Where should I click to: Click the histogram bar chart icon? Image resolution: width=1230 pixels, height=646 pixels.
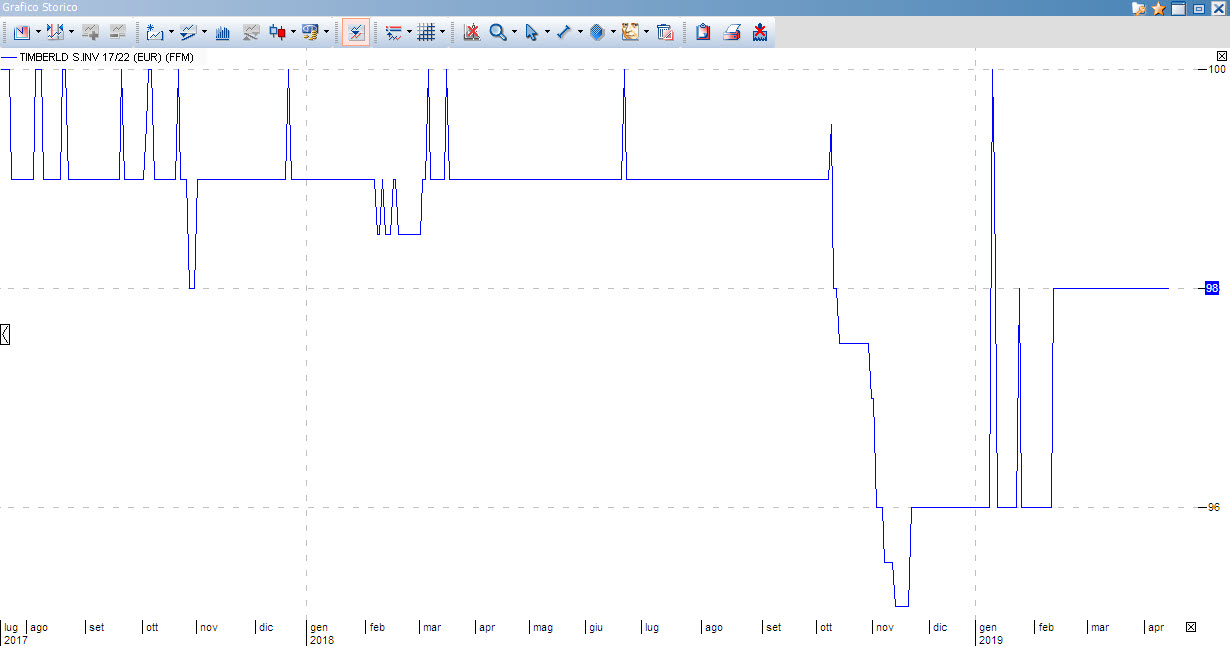[x=223, y=32]
